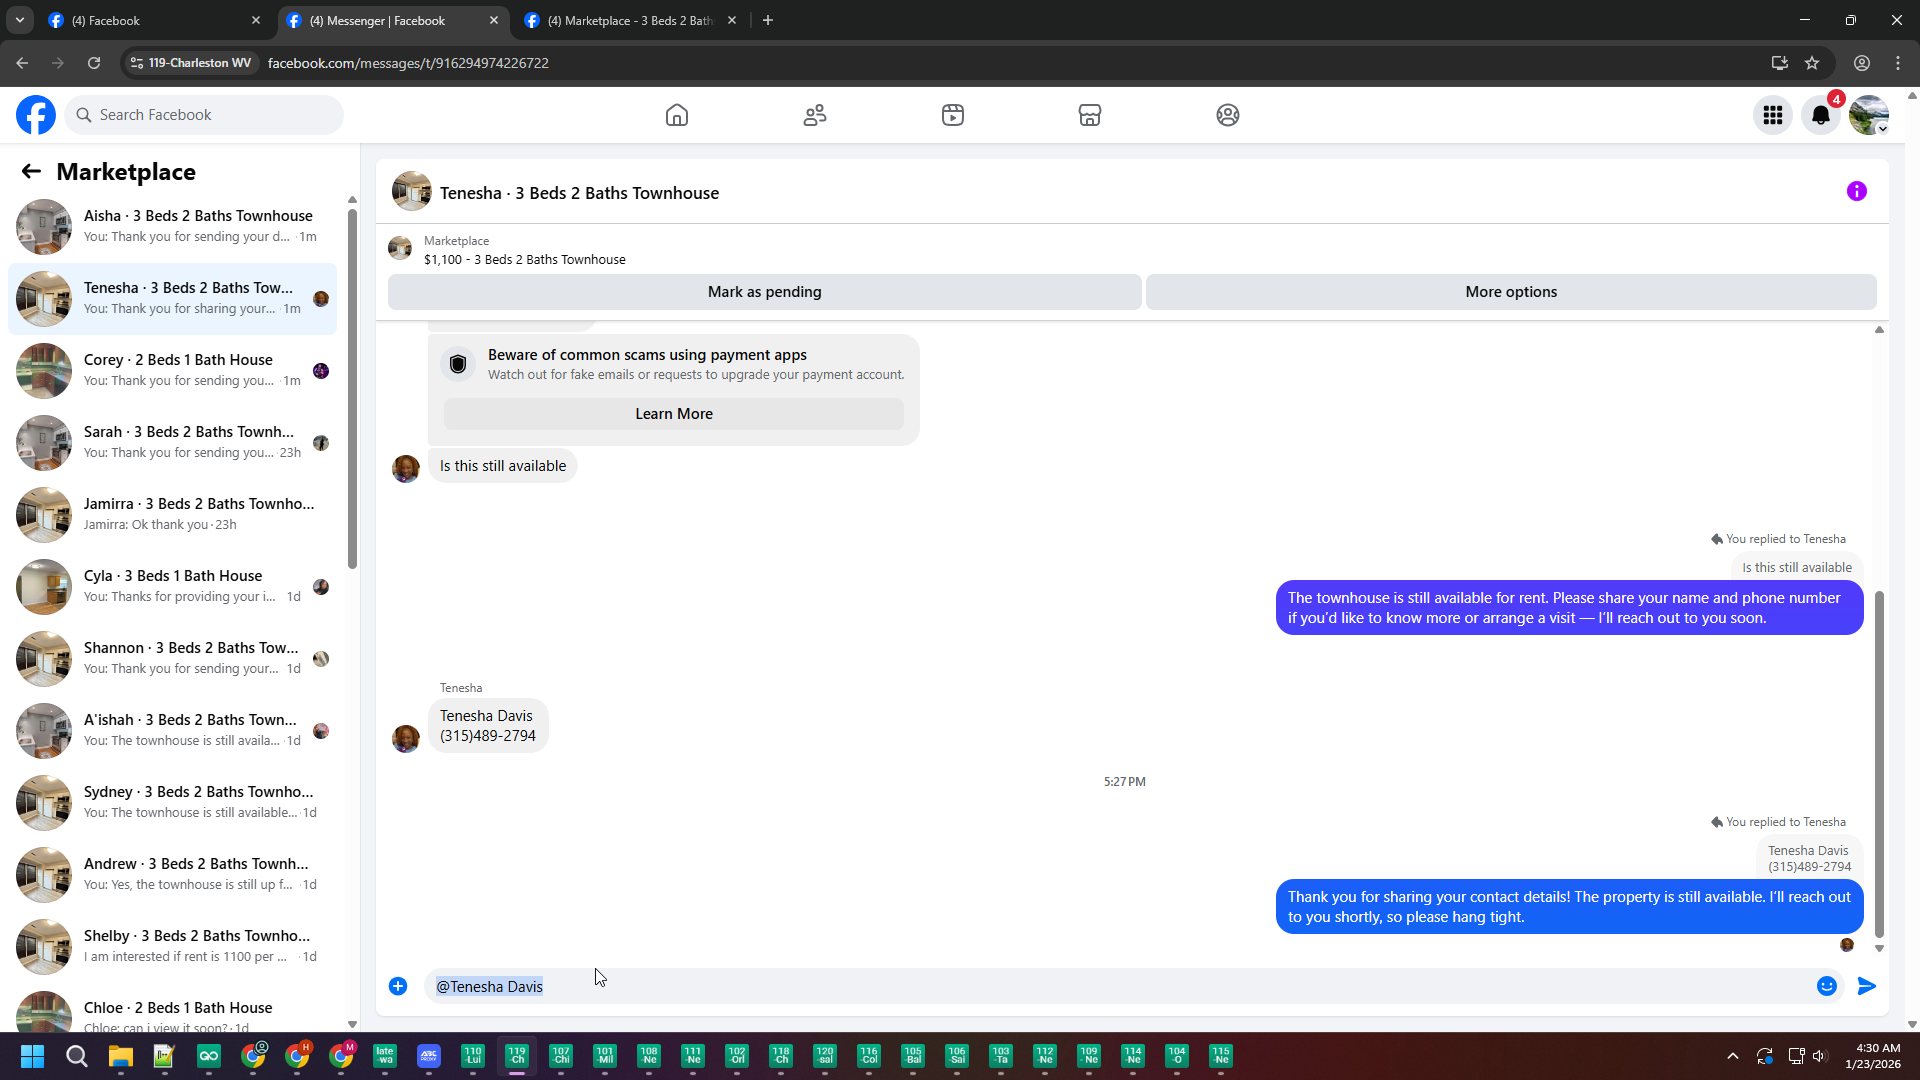Click the Search Facebook field
This screenshot has width=1920, height=1080.
coord(205,115)
